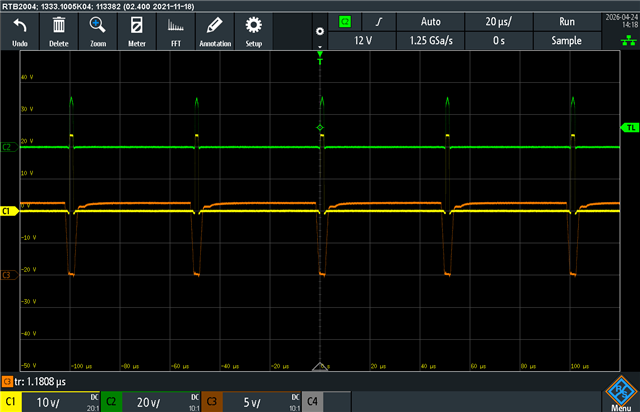Click the time reference triangle at bottom
The image size is (640, 412).
point(320,366)
